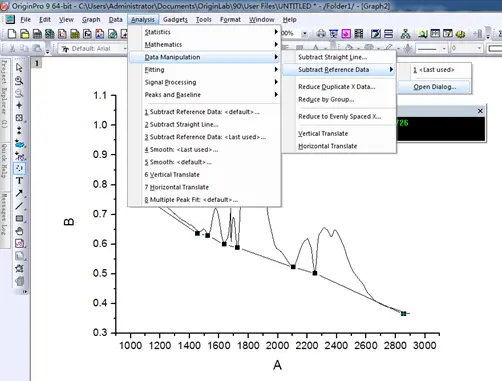The height and width of the screenshot is (381, 502).
Task: Click the Project Explorer tree icon
Action: tap(405, 33)
